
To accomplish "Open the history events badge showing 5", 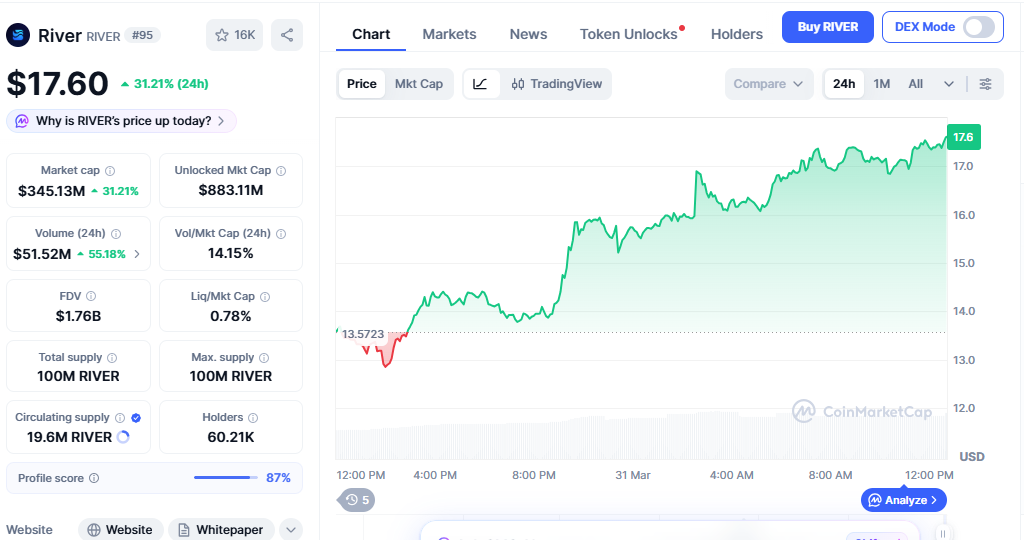I will tap(357, 500).
